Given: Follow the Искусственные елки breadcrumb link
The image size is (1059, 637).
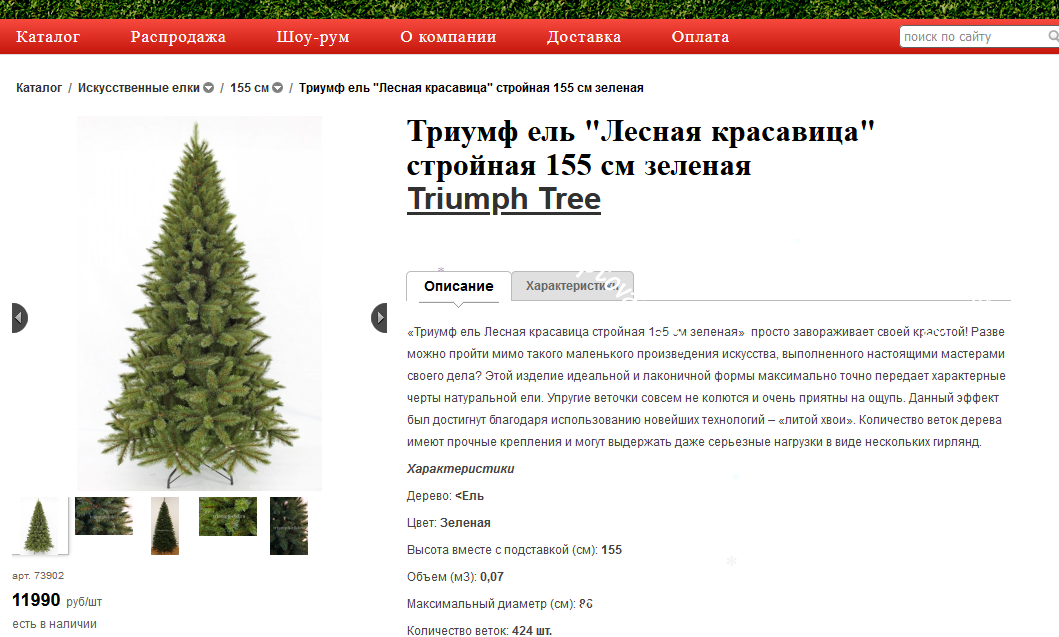Looking at the screenshot, I should click(x=138, y=88).
